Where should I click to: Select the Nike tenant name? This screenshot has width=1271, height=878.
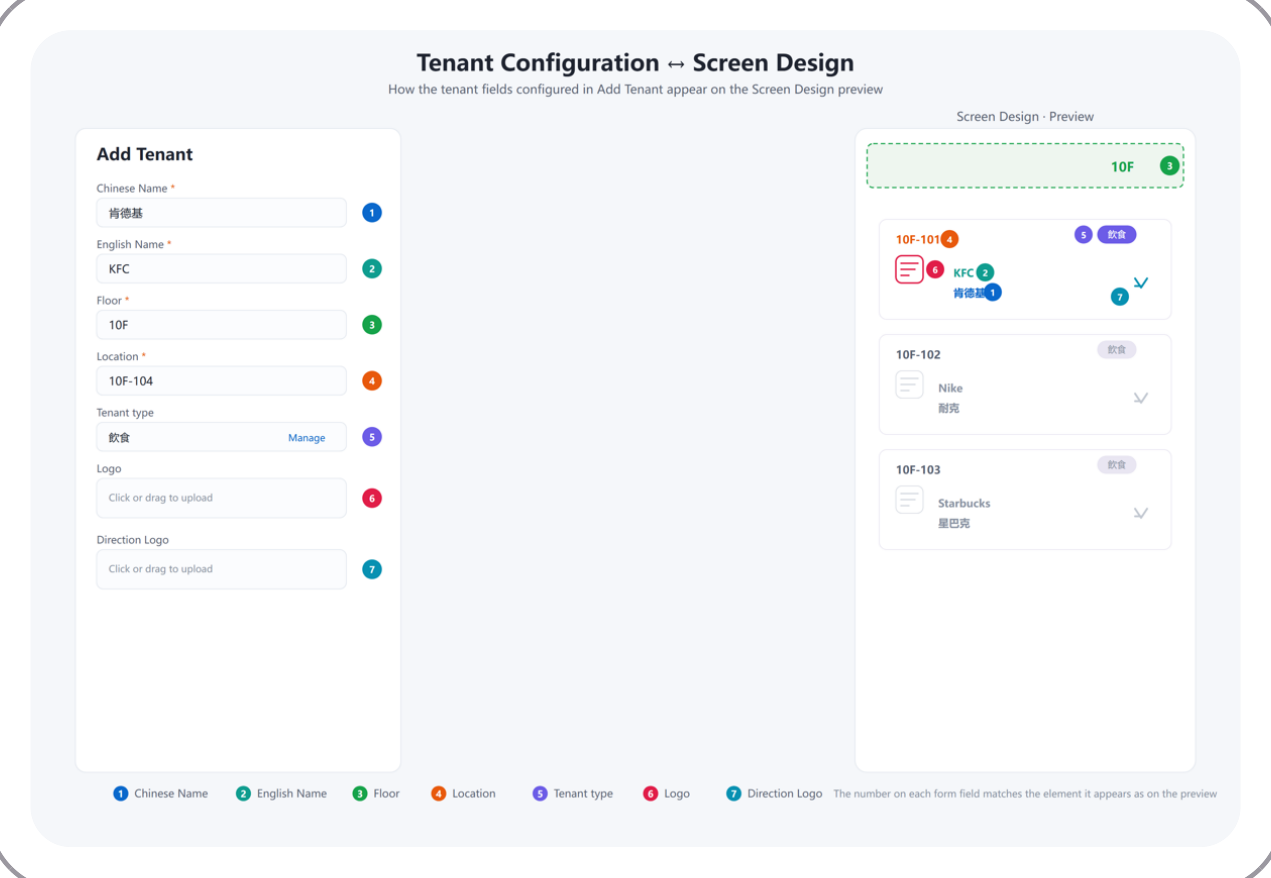coord(950,388)
